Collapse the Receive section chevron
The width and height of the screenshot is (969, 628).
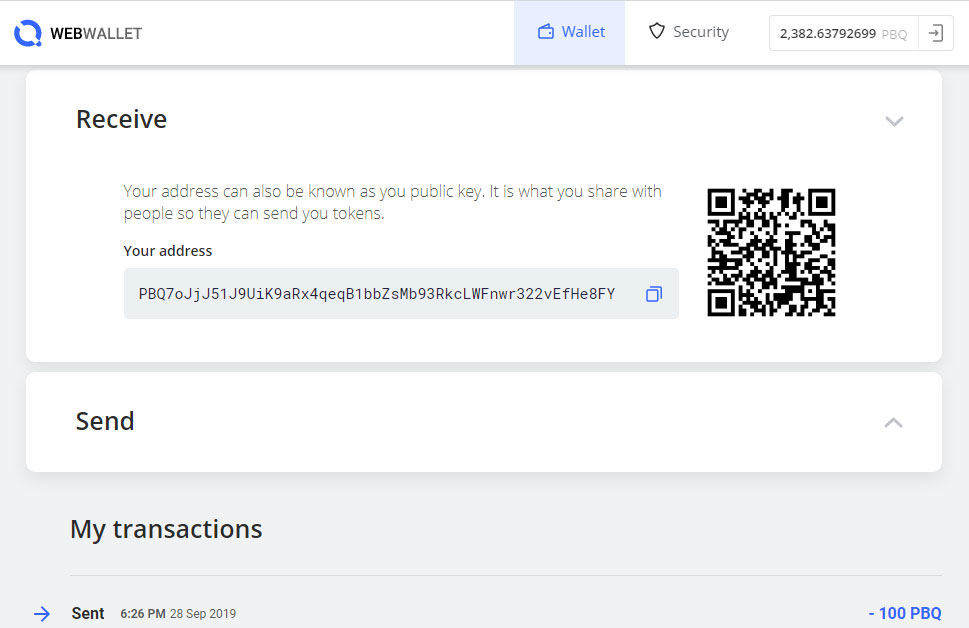(x=894, y=121)
